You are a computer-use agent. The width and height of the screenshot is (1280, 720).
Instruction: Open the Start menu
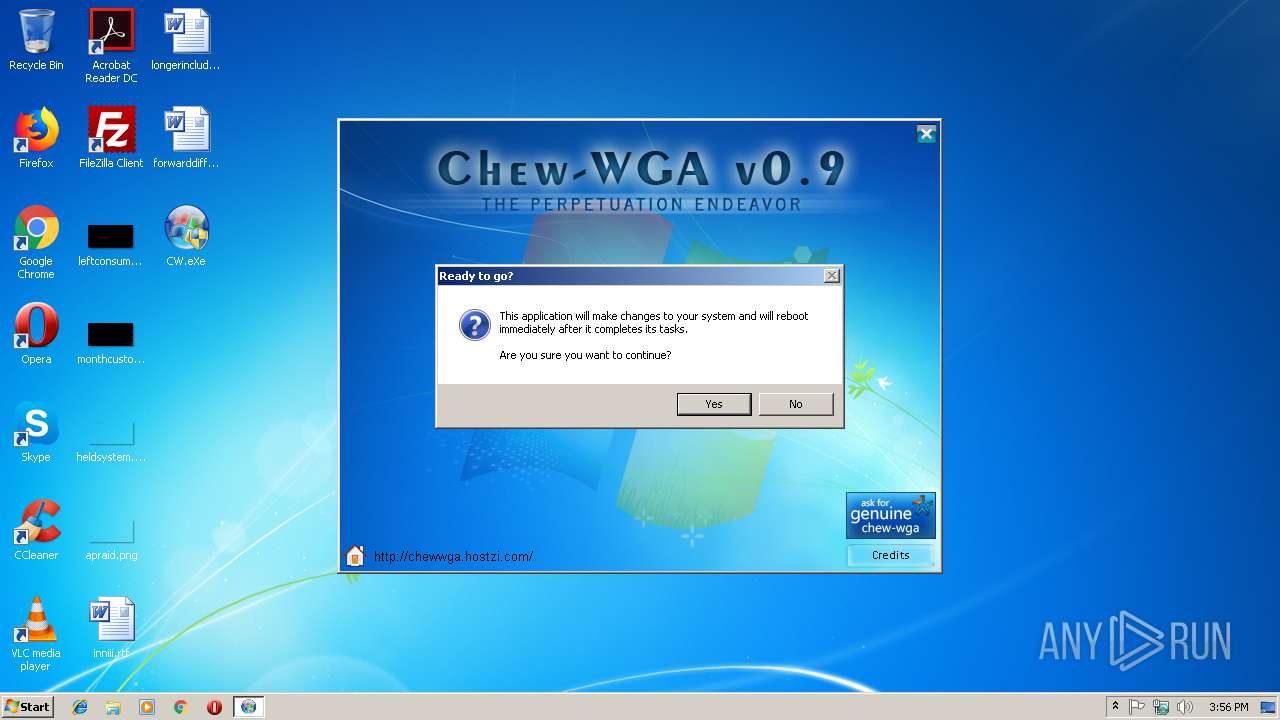coord(28,706)
